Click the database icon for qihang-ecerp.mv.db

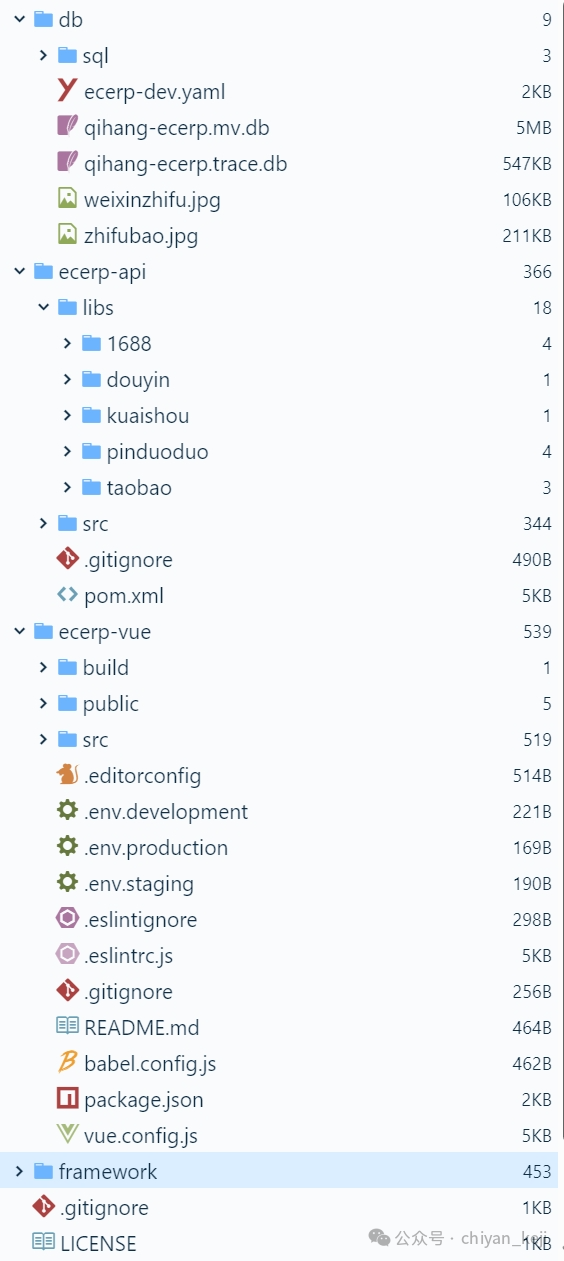67,127
